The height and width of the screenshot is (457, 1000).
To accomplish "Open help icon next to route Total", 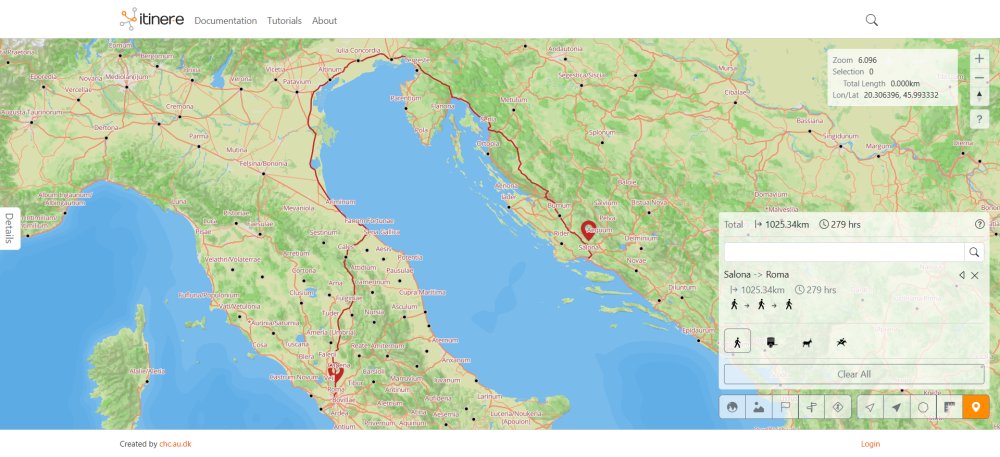I will (x=980, y=225).
